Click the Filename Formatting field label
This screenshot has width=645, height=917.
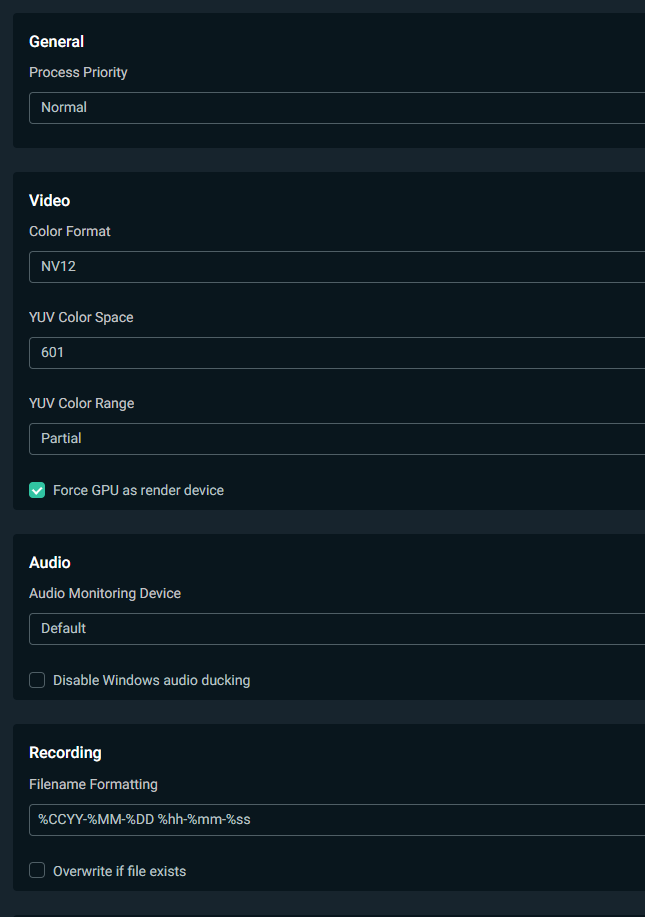point(94,784)
